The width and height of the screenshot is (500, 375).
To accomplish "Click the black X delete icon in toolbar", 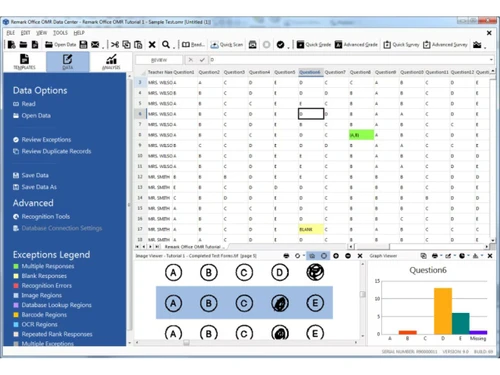I will 152,44.
